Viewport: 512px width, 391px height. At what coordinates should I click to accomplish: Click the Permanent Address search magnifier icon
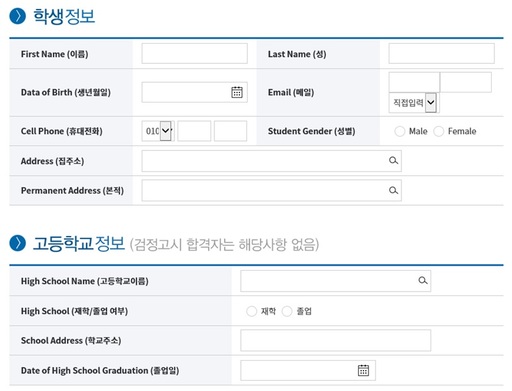[x=393, y=190]
